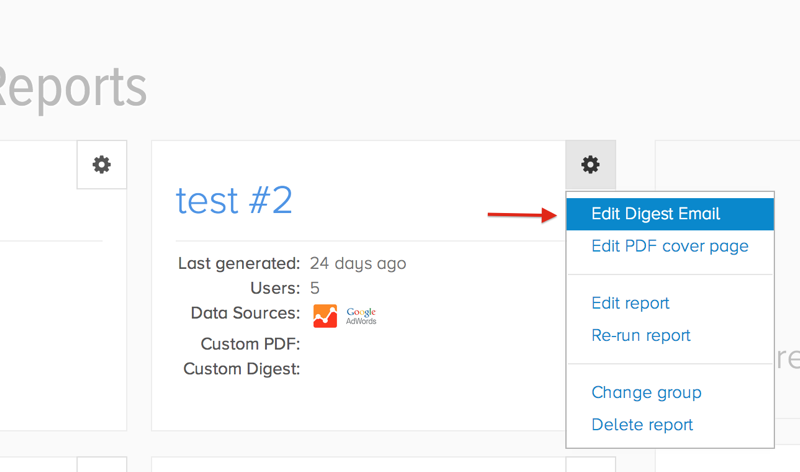Click the users count value 5
The height and width of the screenshot is (472, 800).
coord(315,289)
